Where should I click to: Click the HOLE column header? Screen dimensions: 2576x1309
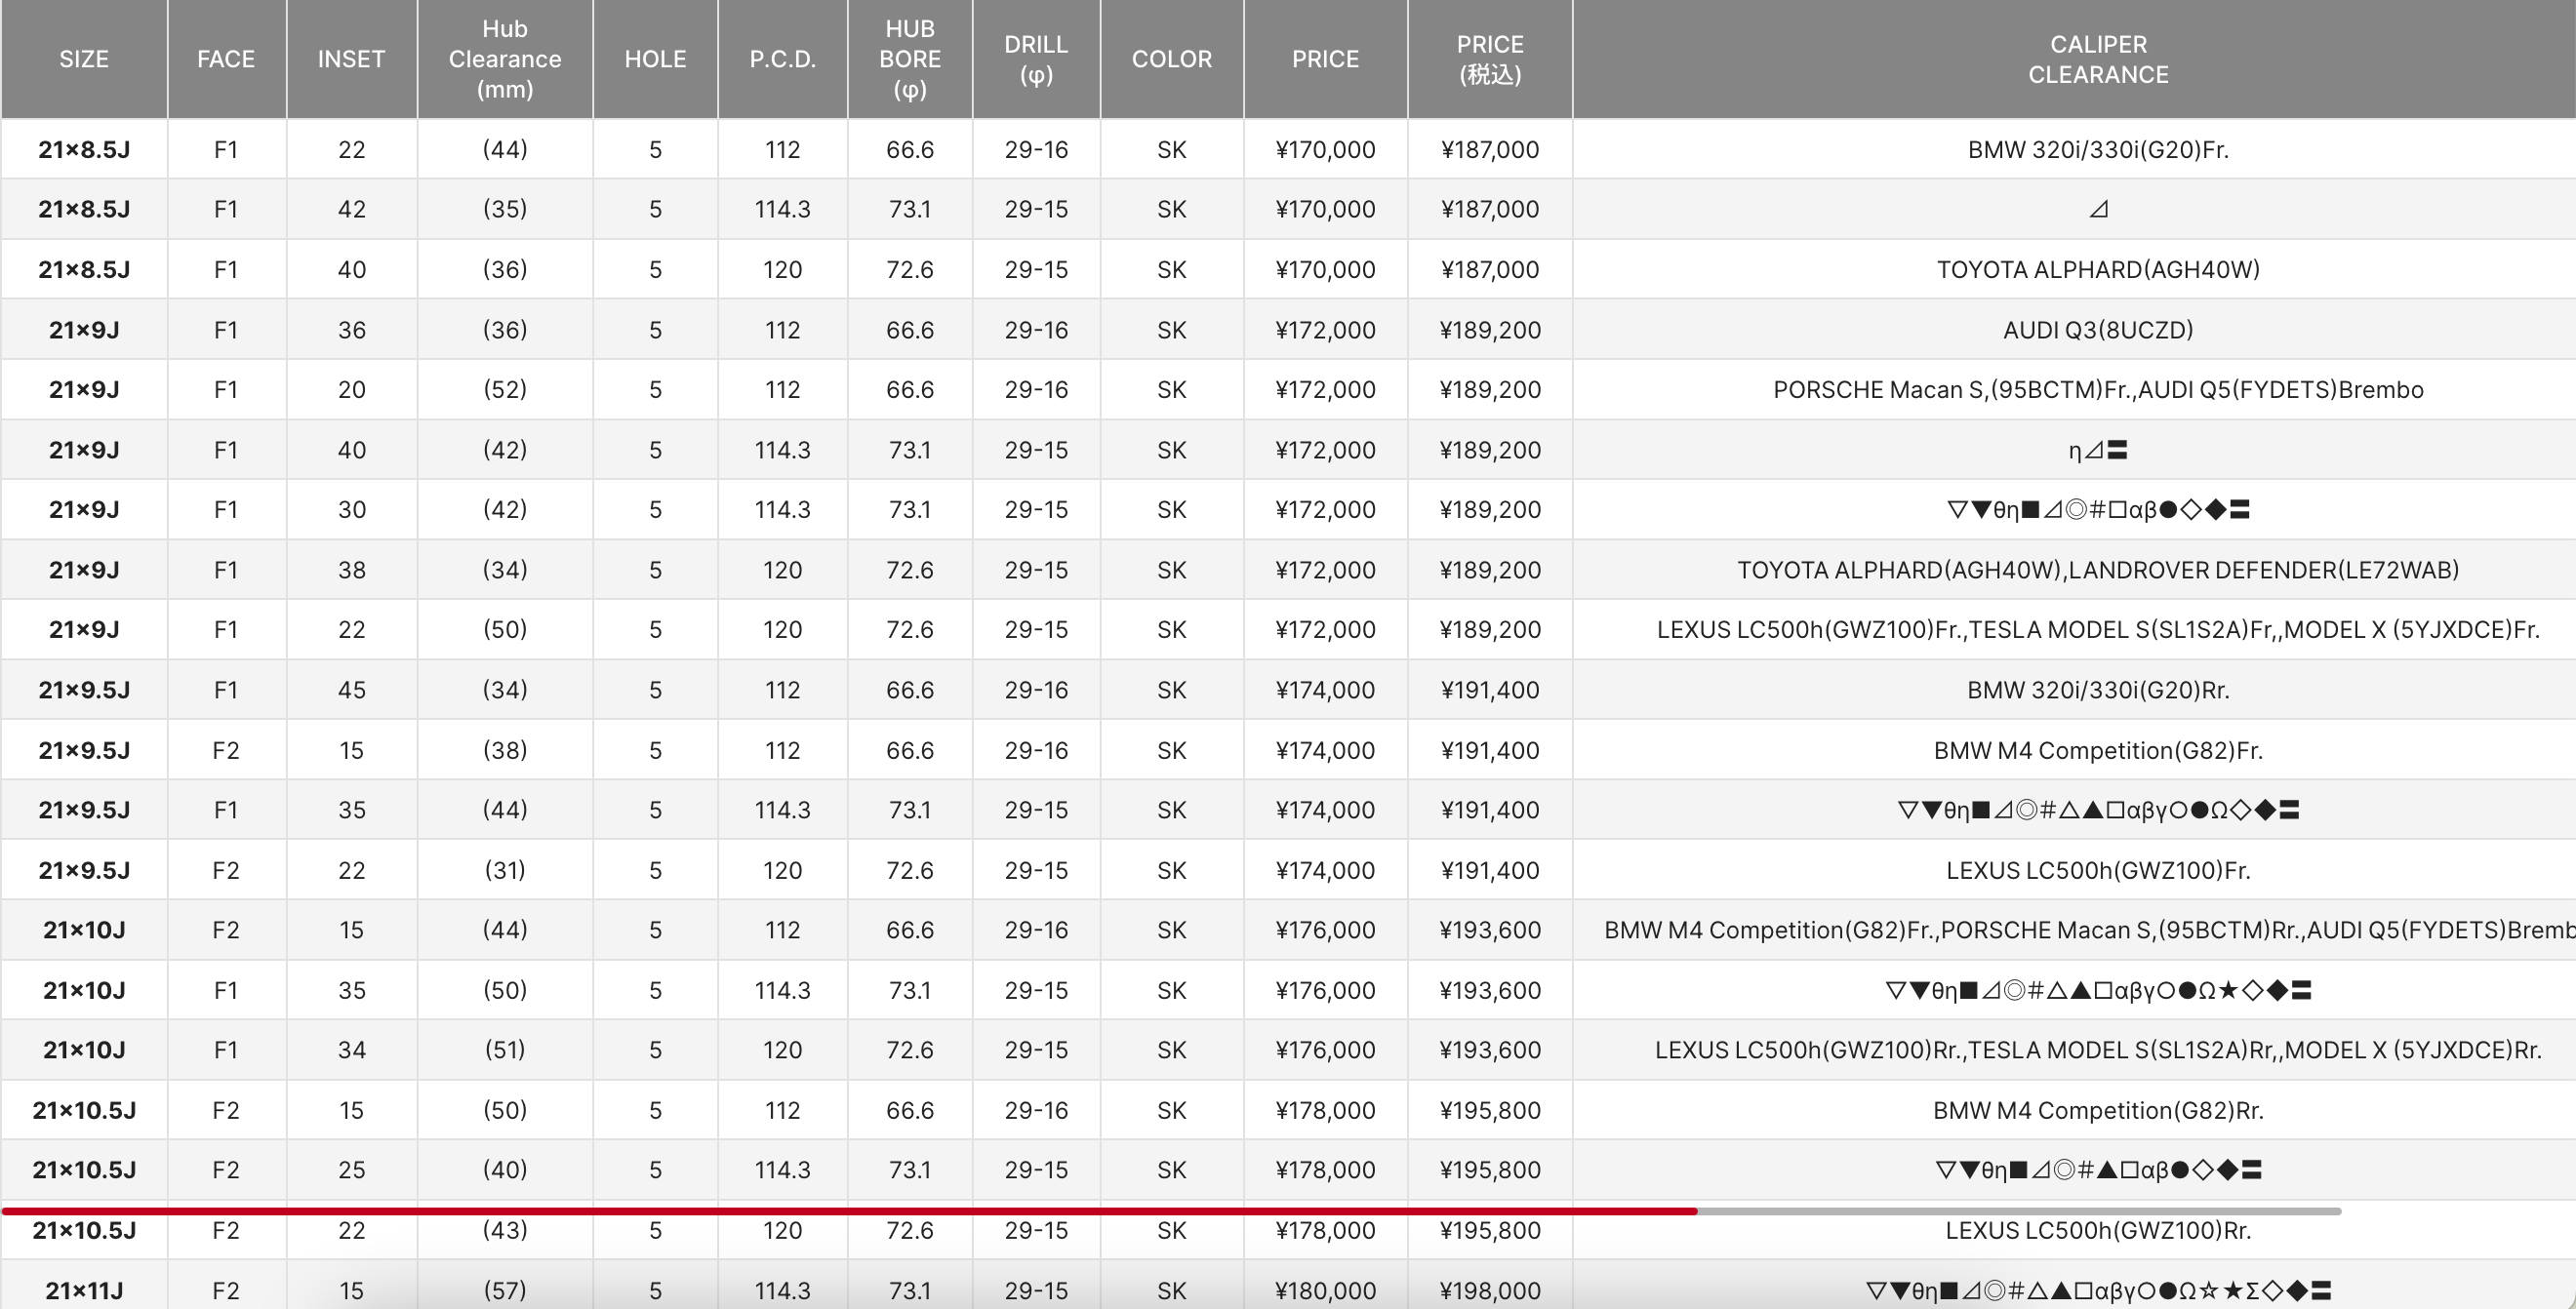[655, 59]
